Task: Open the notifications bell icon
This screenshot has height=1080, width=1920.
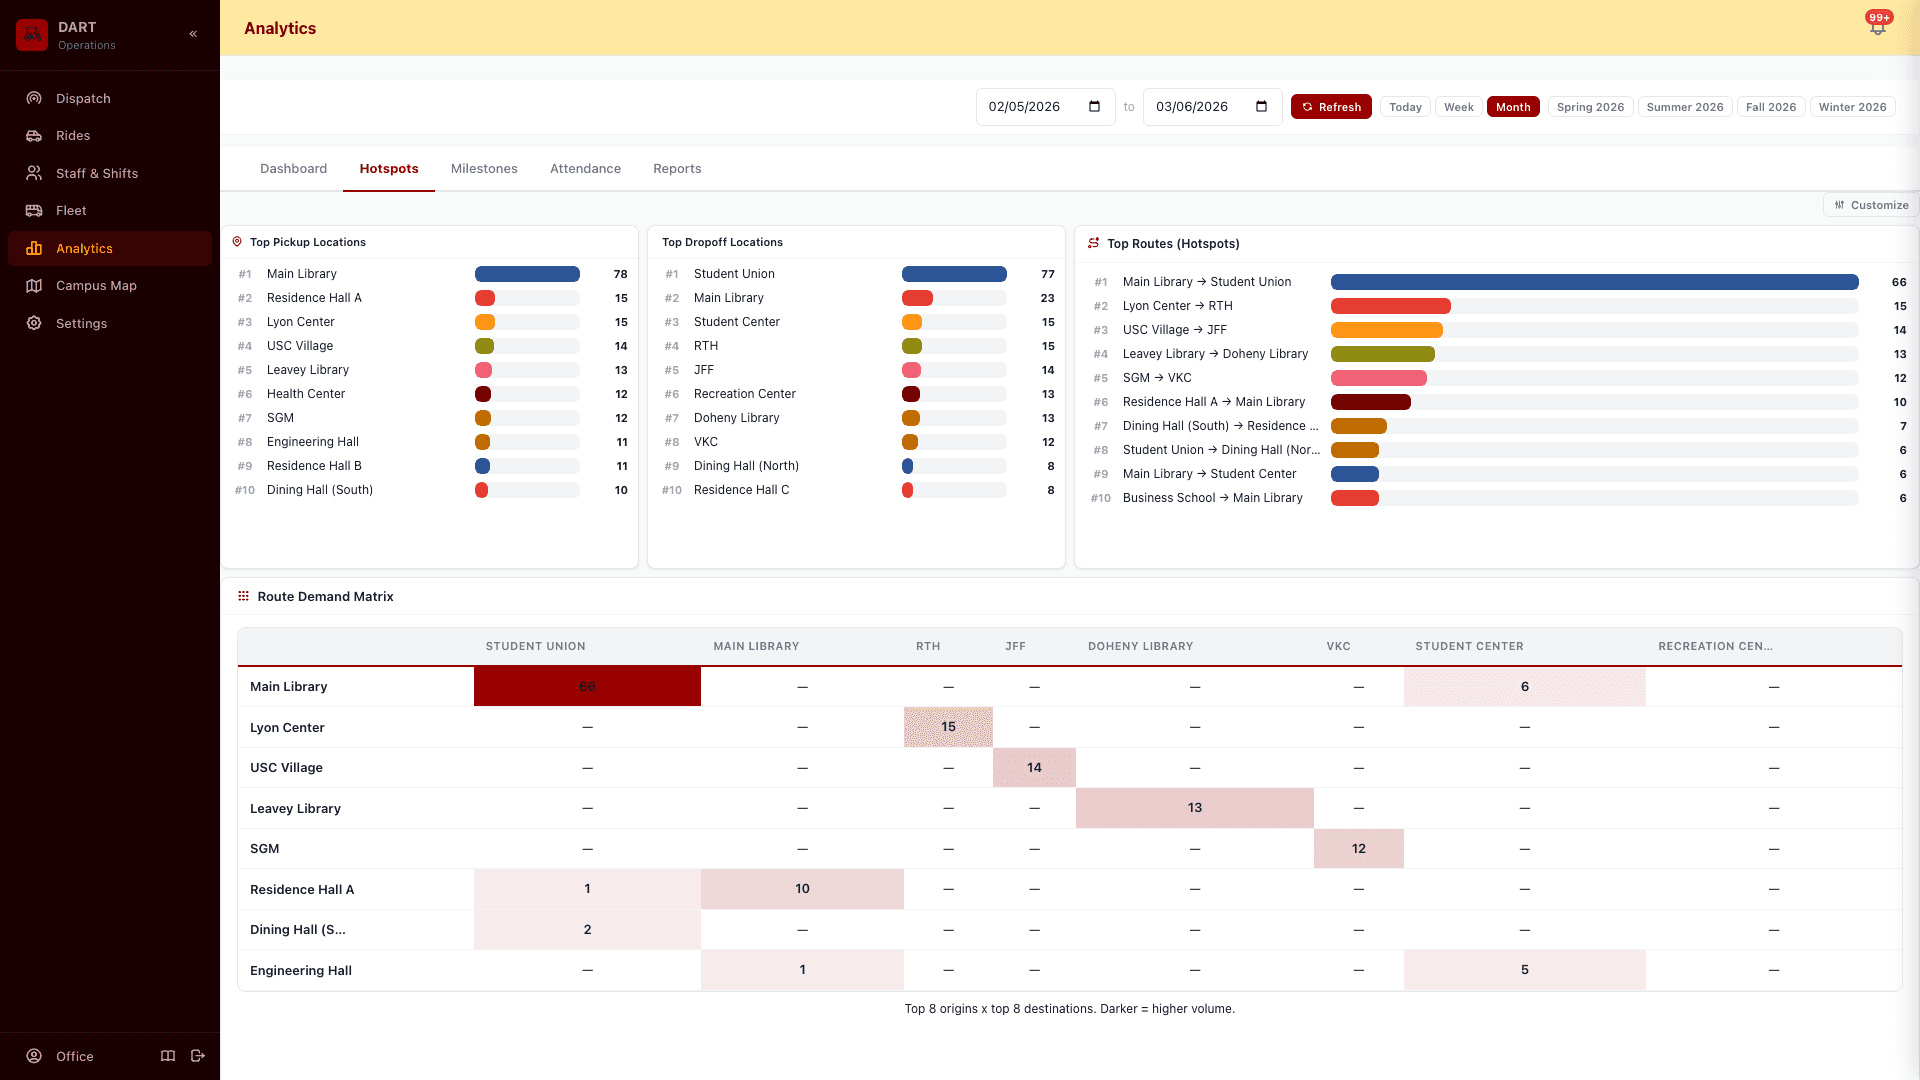Action: [x=1877, y=27]
